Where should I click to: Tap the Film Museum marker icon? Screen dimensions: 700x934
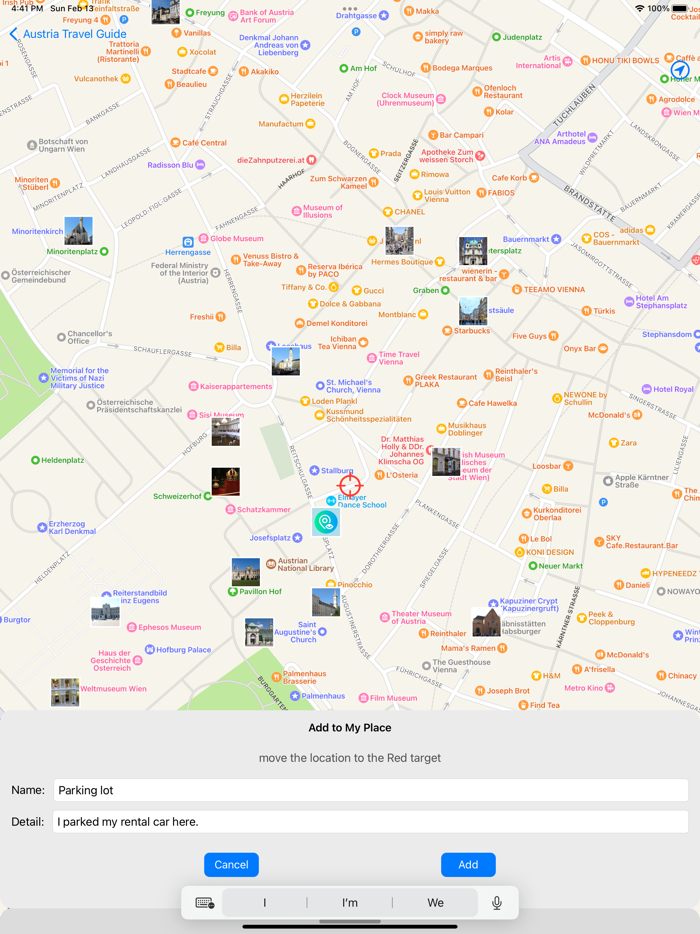click(x=363, y=698)
